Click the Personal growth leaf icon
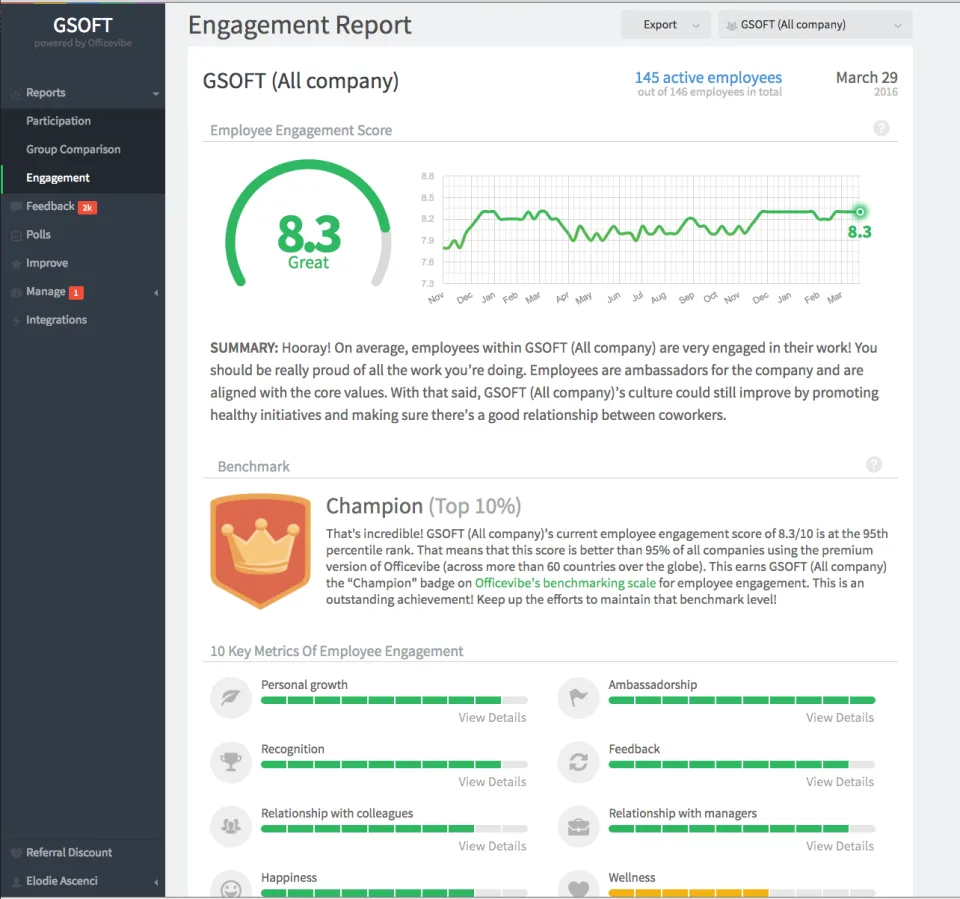 coord(231,697)
